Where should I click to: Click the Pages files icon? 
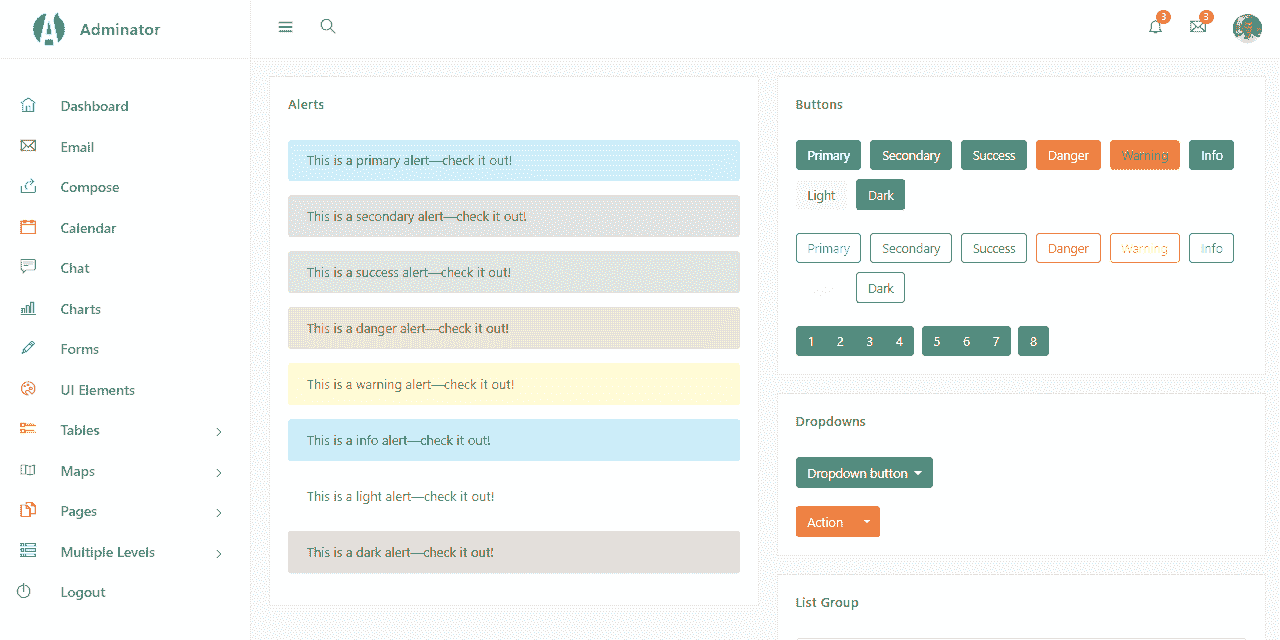28,510
